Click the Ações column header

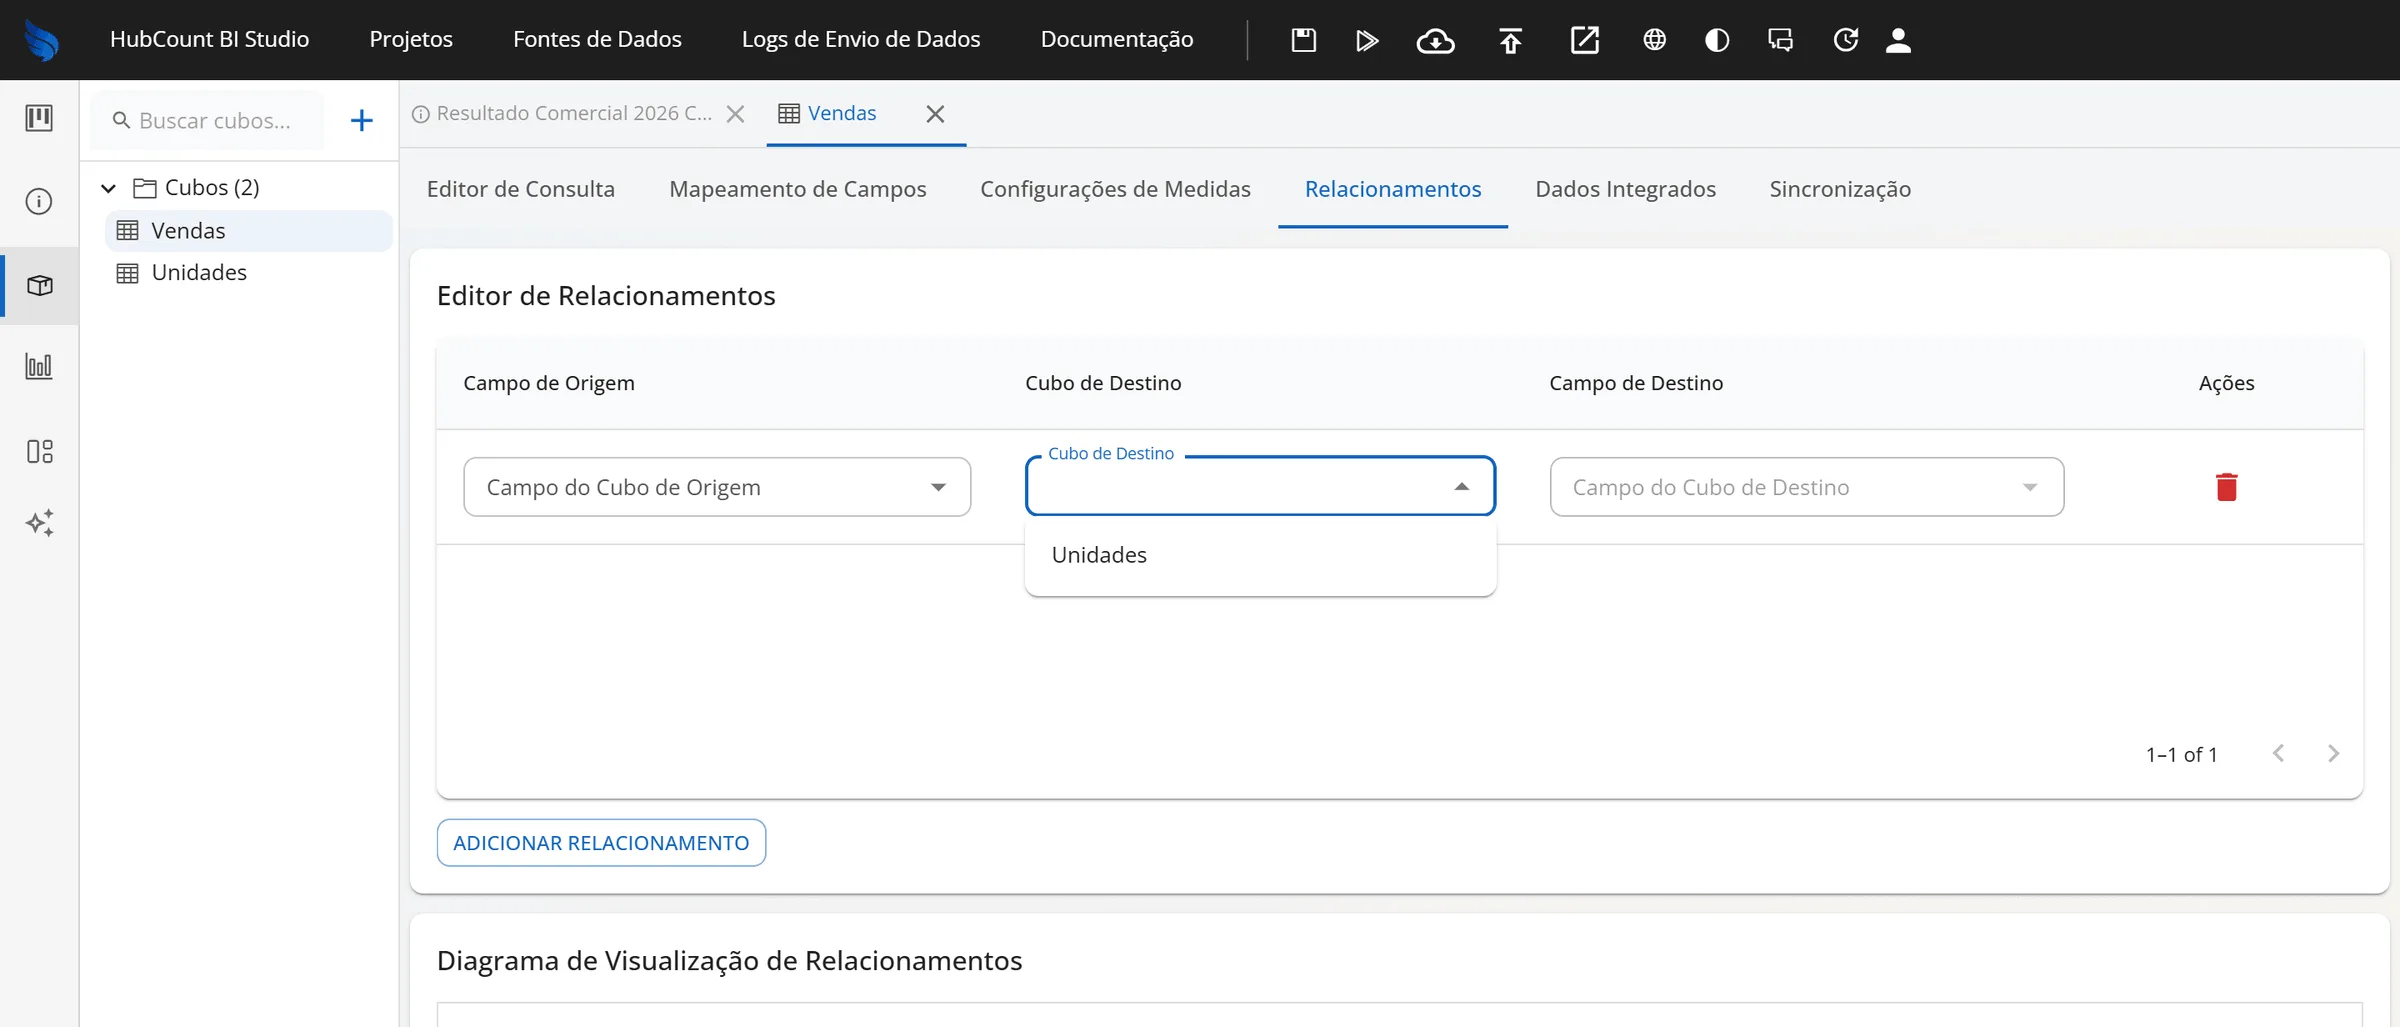pos(2226,383)
